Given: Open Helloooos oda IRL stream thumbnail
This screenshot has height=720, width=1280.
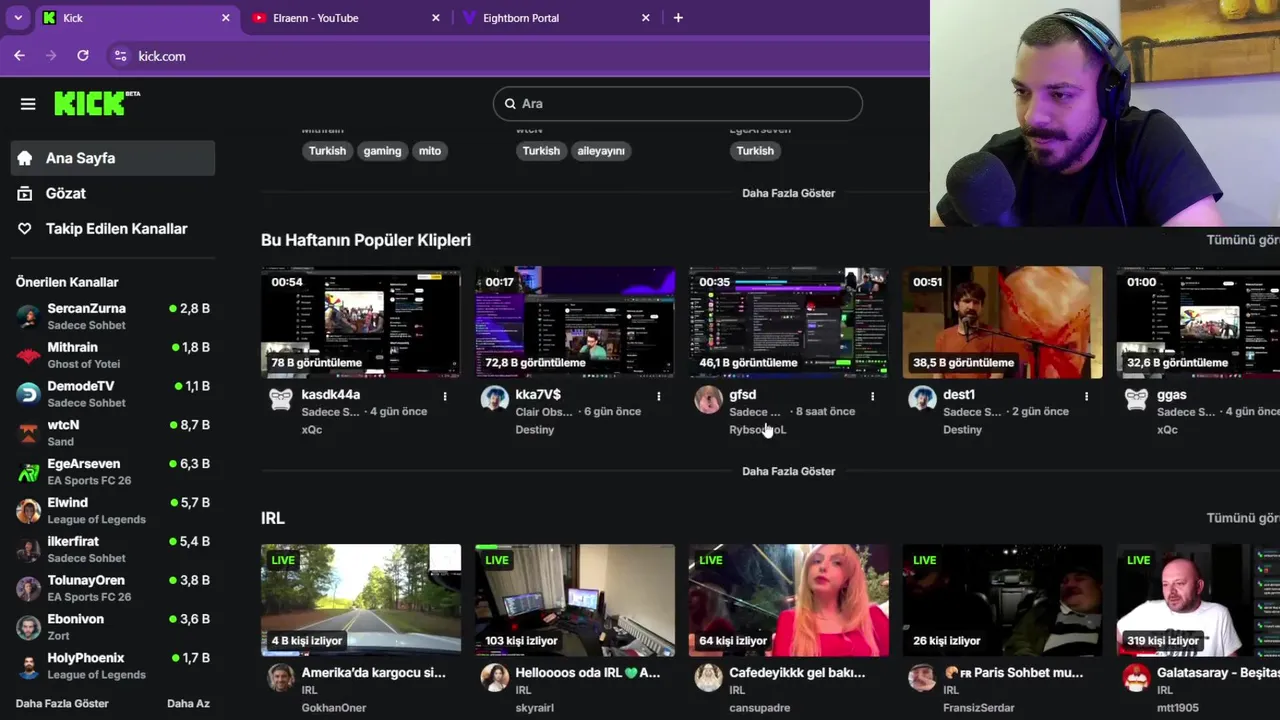Looking at the screenshot, I should [x=575, y=600].
